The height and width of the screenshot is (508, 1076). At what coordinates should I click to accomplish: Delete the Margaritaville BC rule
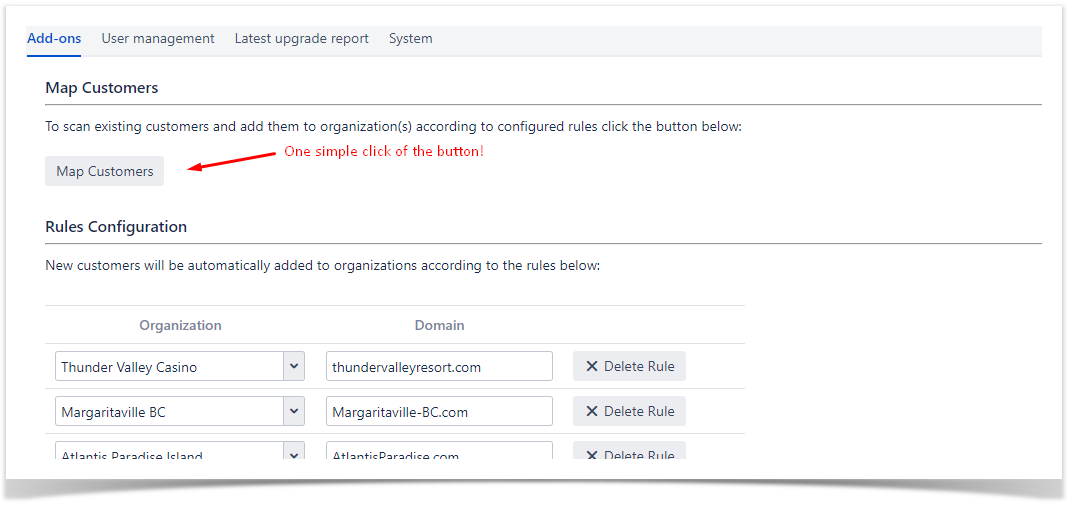629,411
